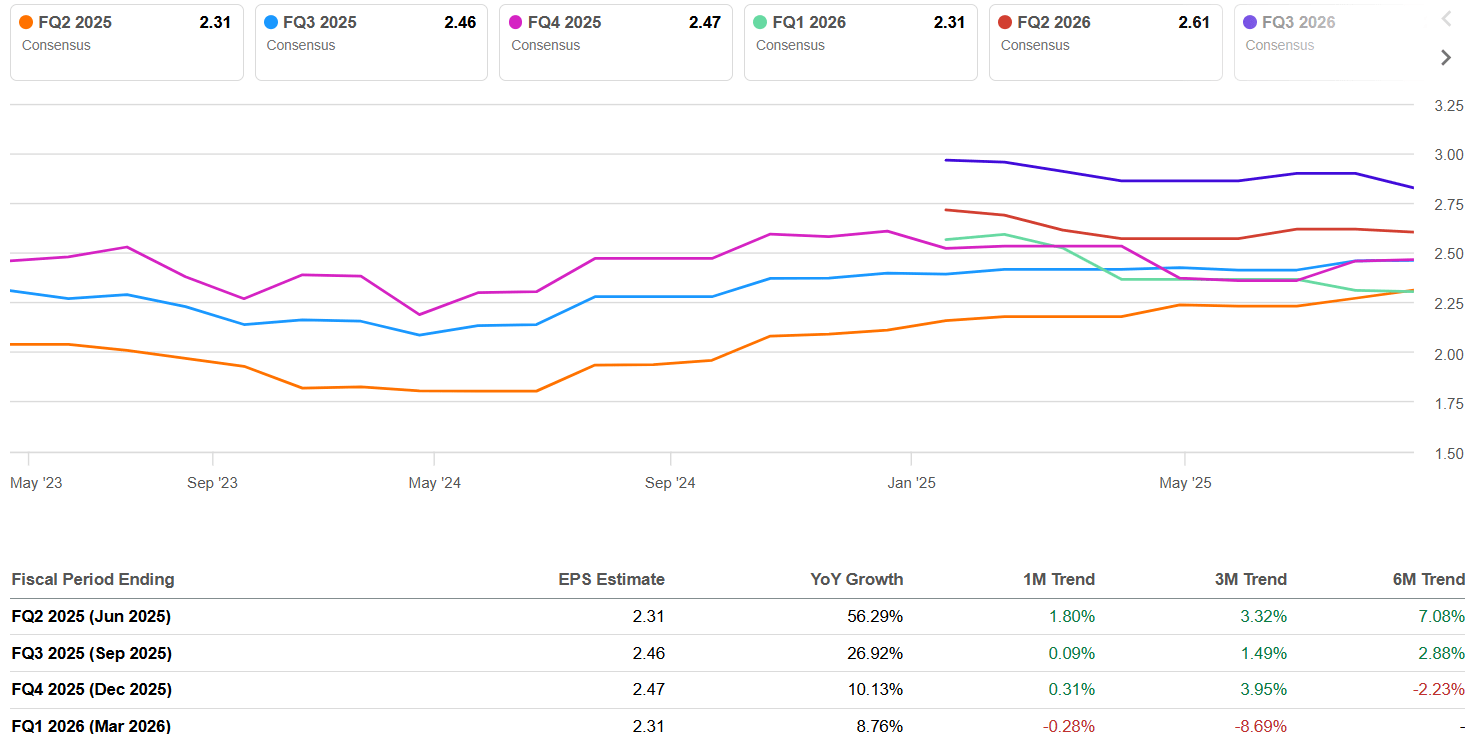Toggle the FQ3 2025 consensus series card
The image size is (1478, 734).
tap(371, 40)
